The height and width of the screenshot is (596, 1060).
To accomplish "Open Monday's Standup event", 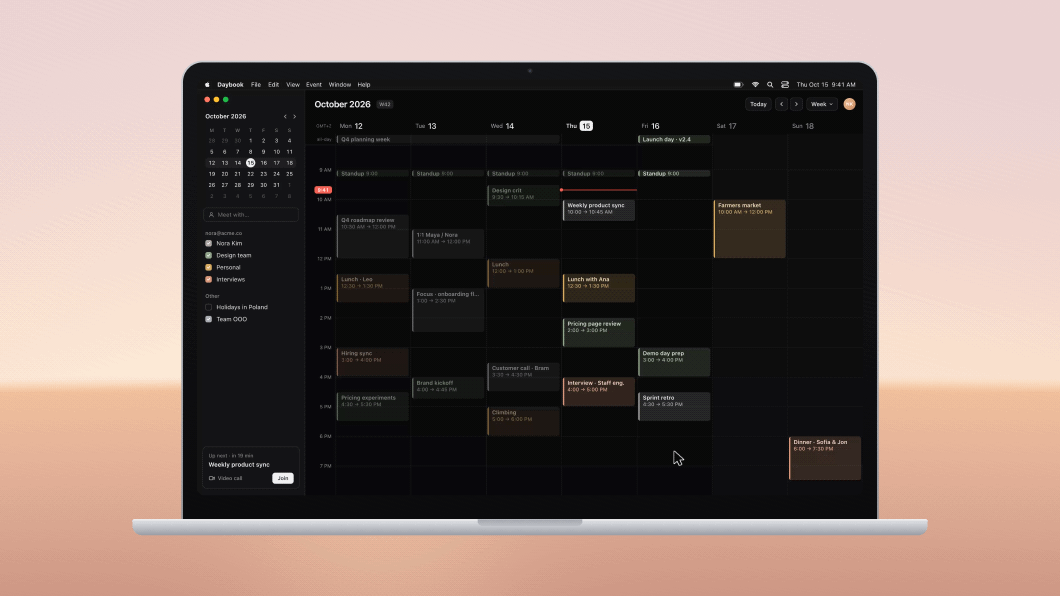I will 372,174.
